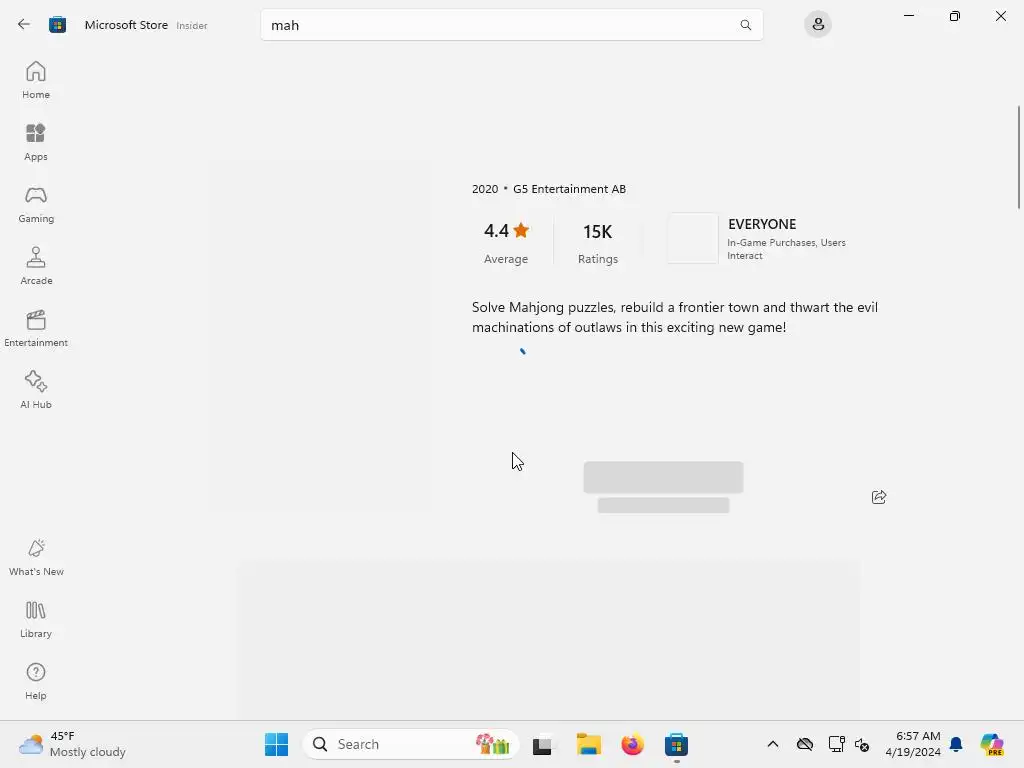Open weather widget showing 45°F
The height and width of the screenshot is (768, 1024).
72,744
